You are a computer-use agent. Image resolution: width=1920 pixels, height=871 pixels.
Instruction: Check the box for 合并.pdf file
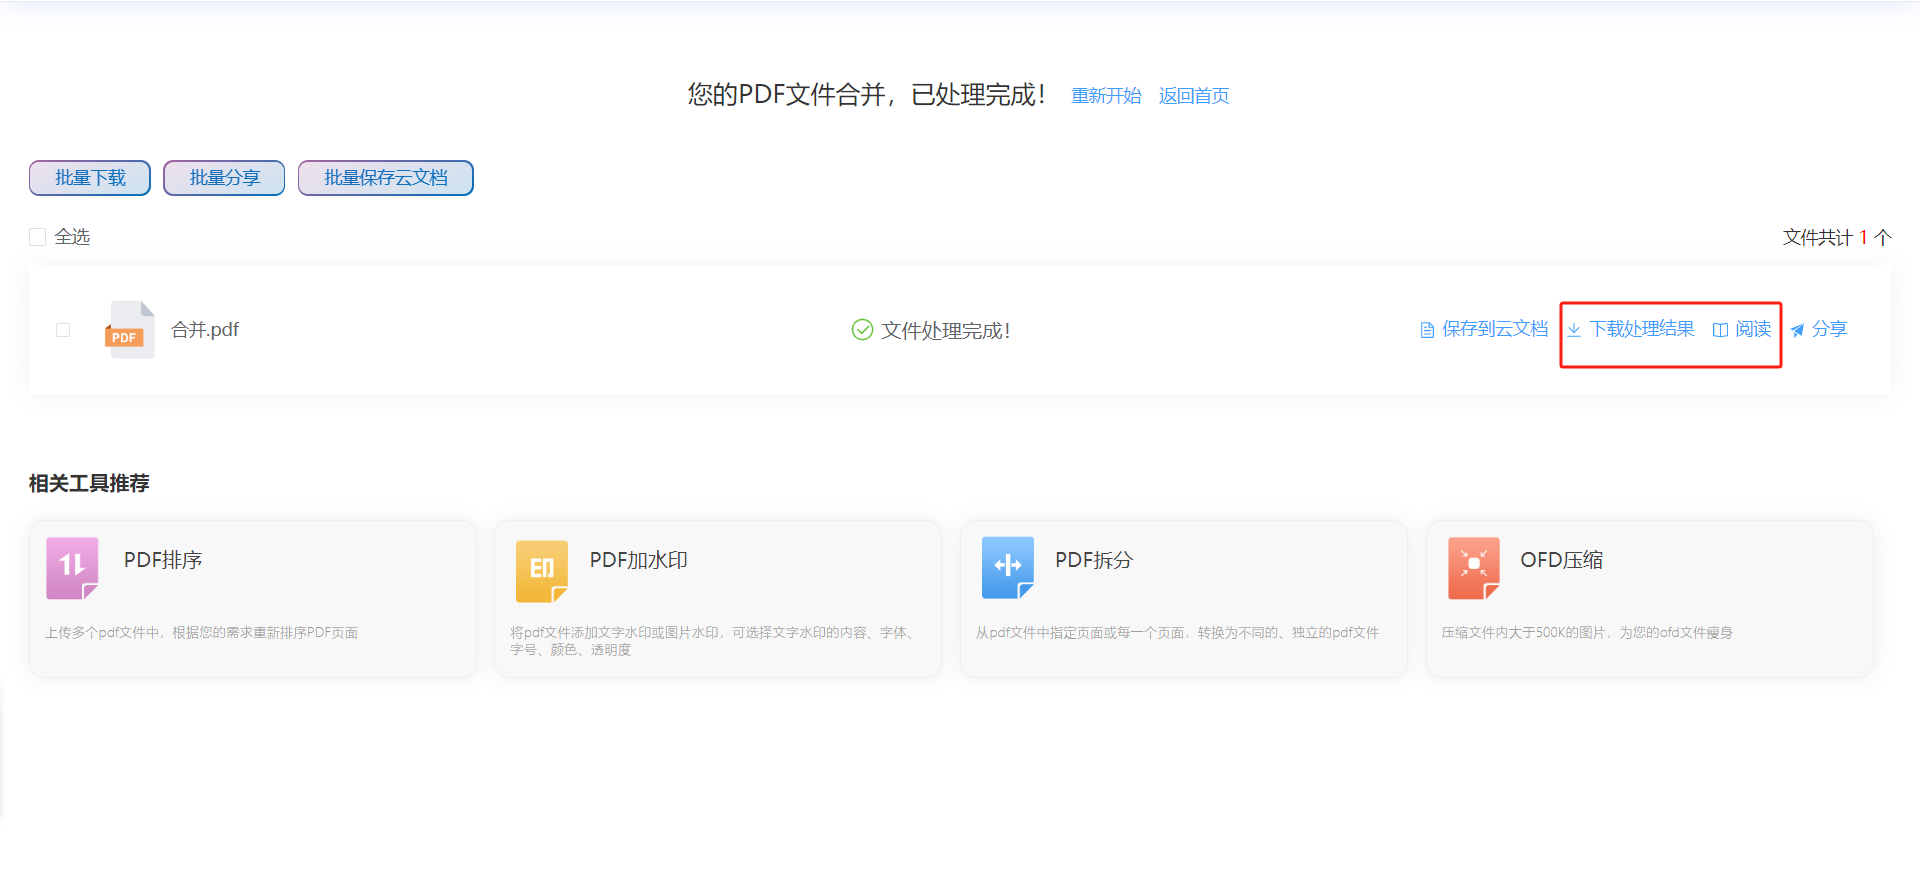click(63, 330)
